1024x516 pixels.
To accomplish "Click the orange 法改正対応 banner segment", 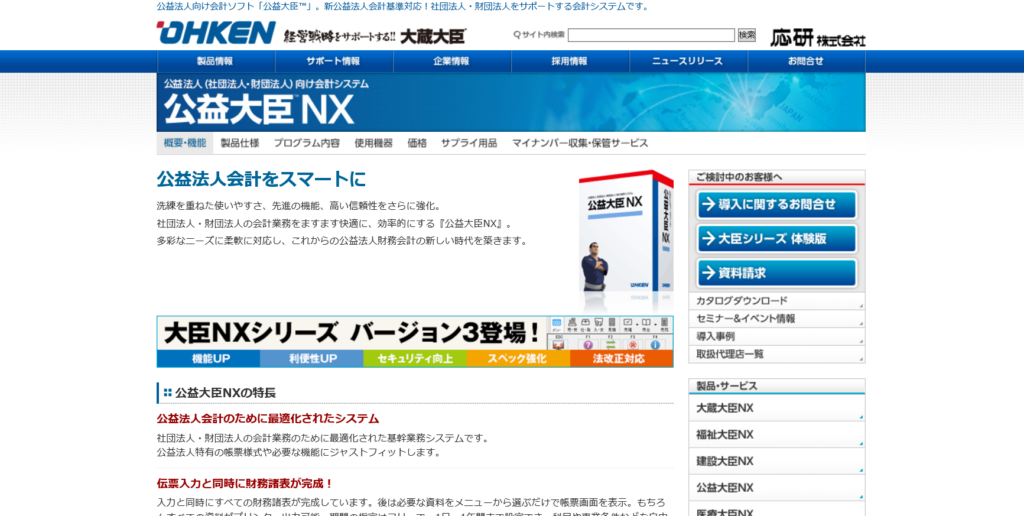I will click(621, 359).
